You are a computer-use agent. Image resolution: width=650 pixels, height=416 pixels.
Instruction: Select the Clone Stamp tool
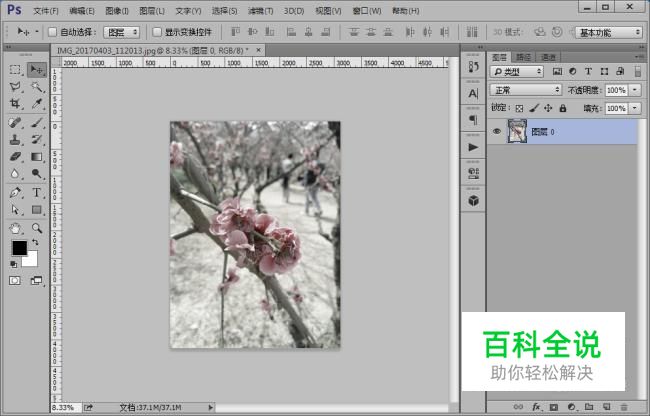(x=15, y=140)
